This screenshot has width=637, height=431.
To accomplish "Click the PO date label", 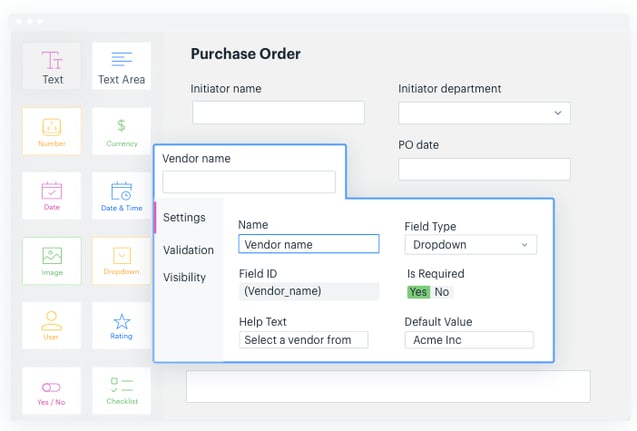I will click(x=418, y=145).
